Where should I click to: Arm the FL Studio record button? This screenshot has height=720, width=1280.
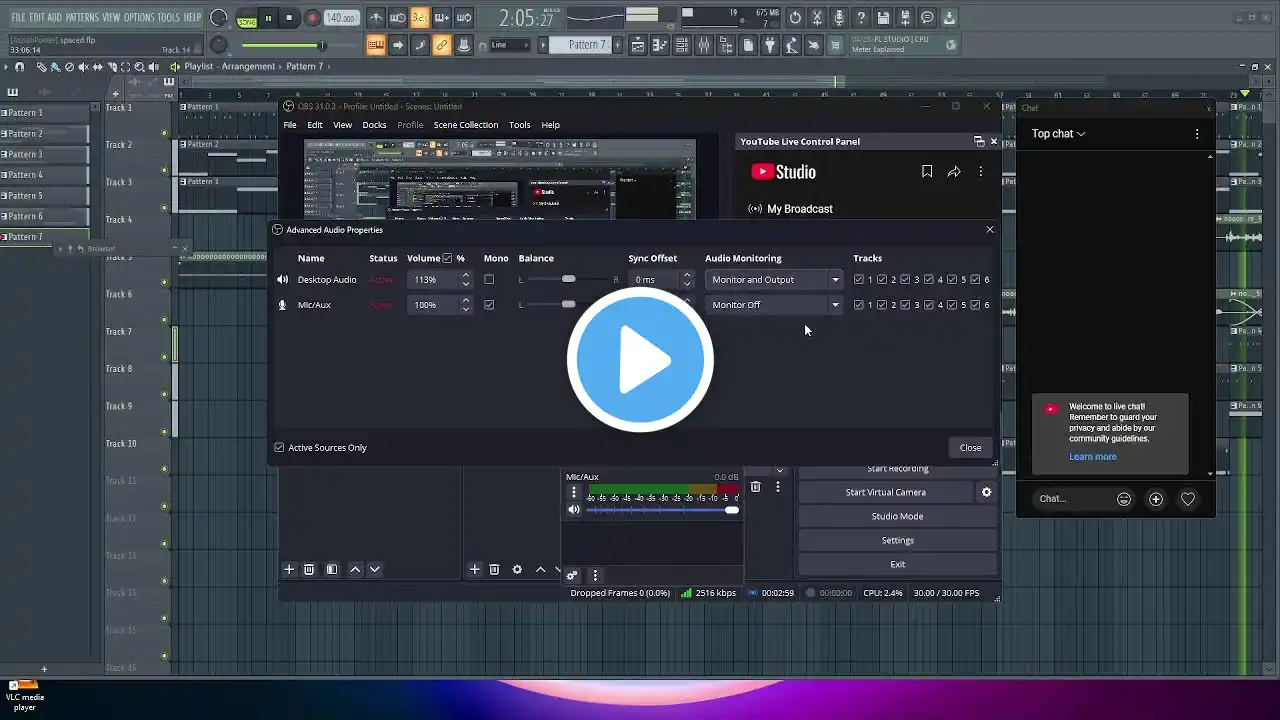click(x=312, y=18)
